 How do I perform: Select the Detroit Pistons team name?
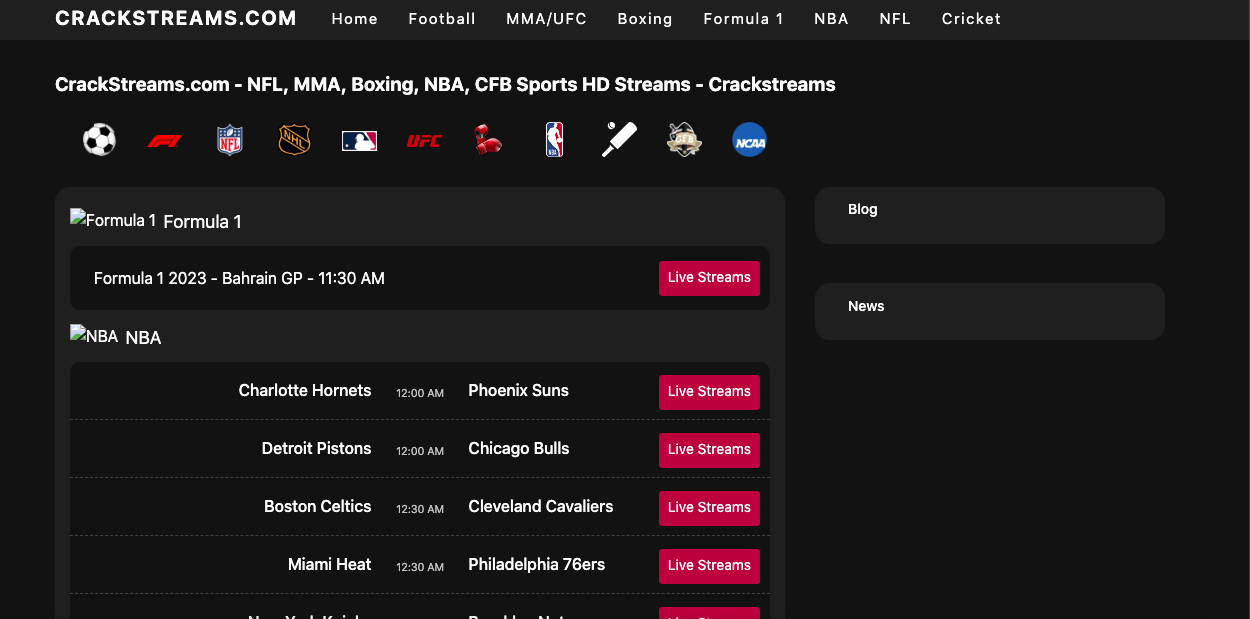click(x=316, y=448)
